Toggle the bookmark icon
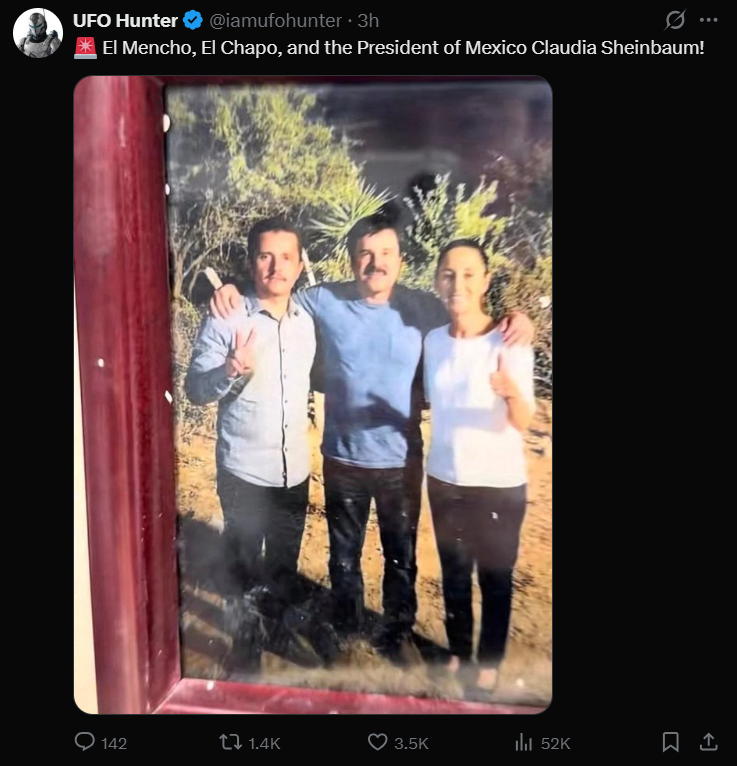 [x=671, y=742]
